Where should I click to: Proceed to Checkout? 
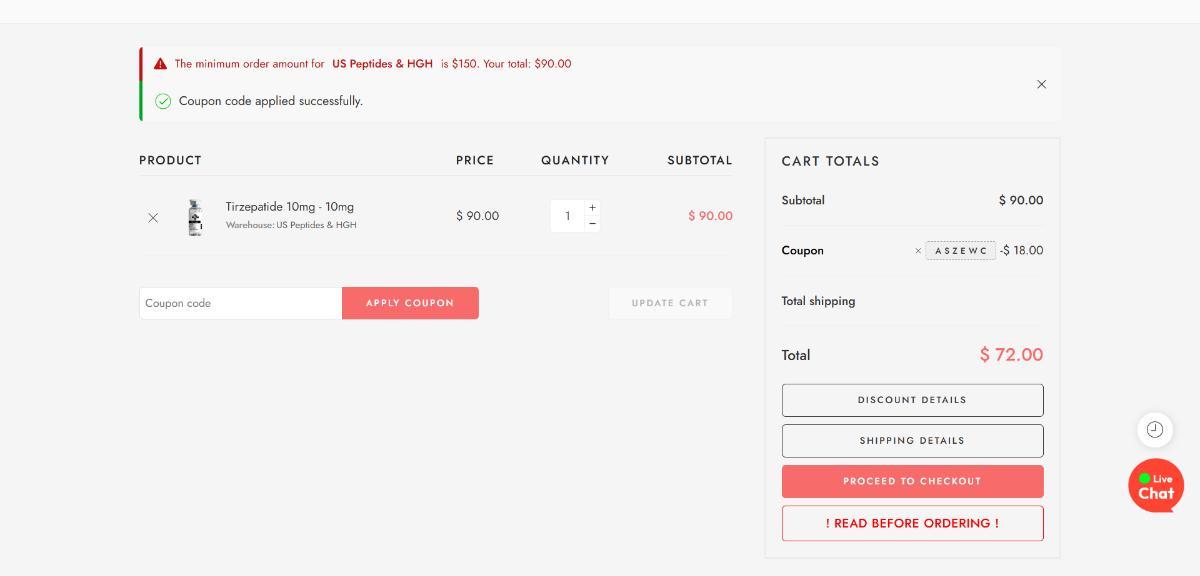point(912,481)
